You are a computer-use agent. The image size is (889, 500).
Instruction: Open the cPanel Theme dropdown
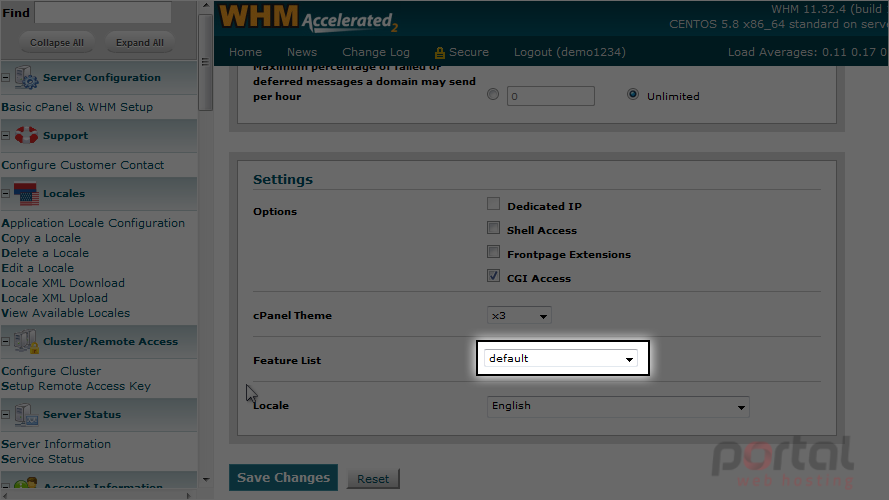pos(519,315)
